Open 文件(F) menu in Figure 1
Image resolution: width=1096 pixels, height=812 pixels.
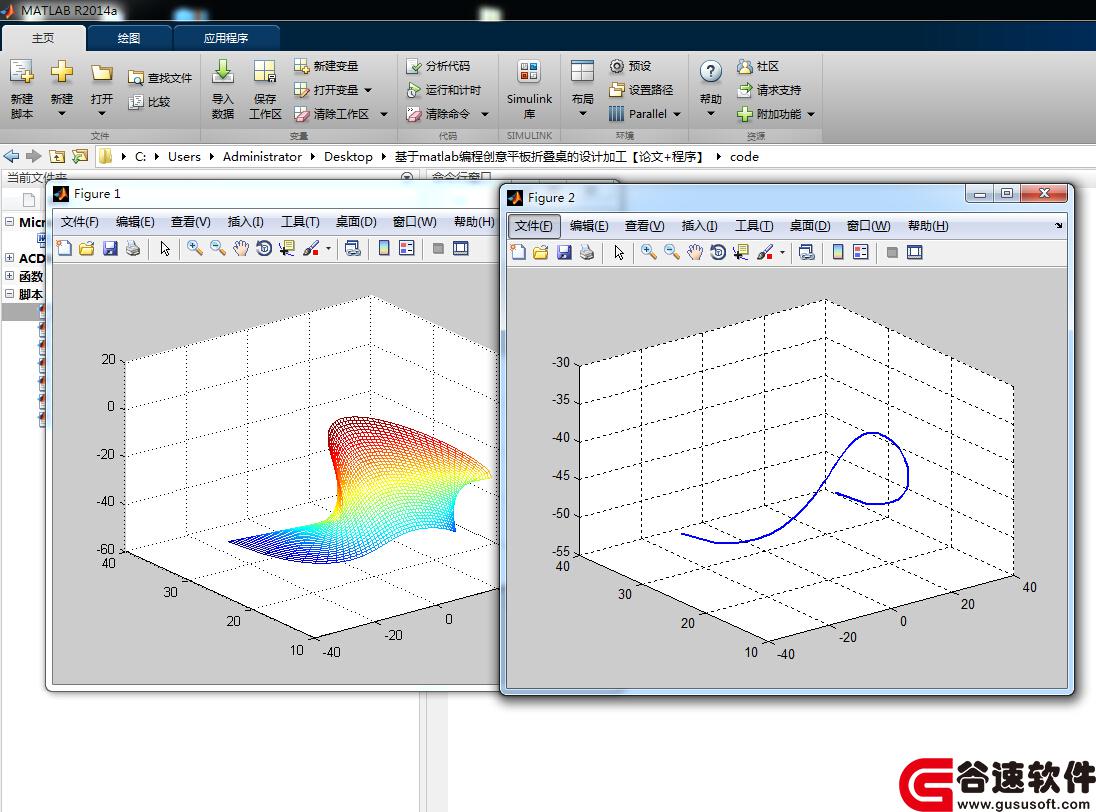tap(80, 222)
